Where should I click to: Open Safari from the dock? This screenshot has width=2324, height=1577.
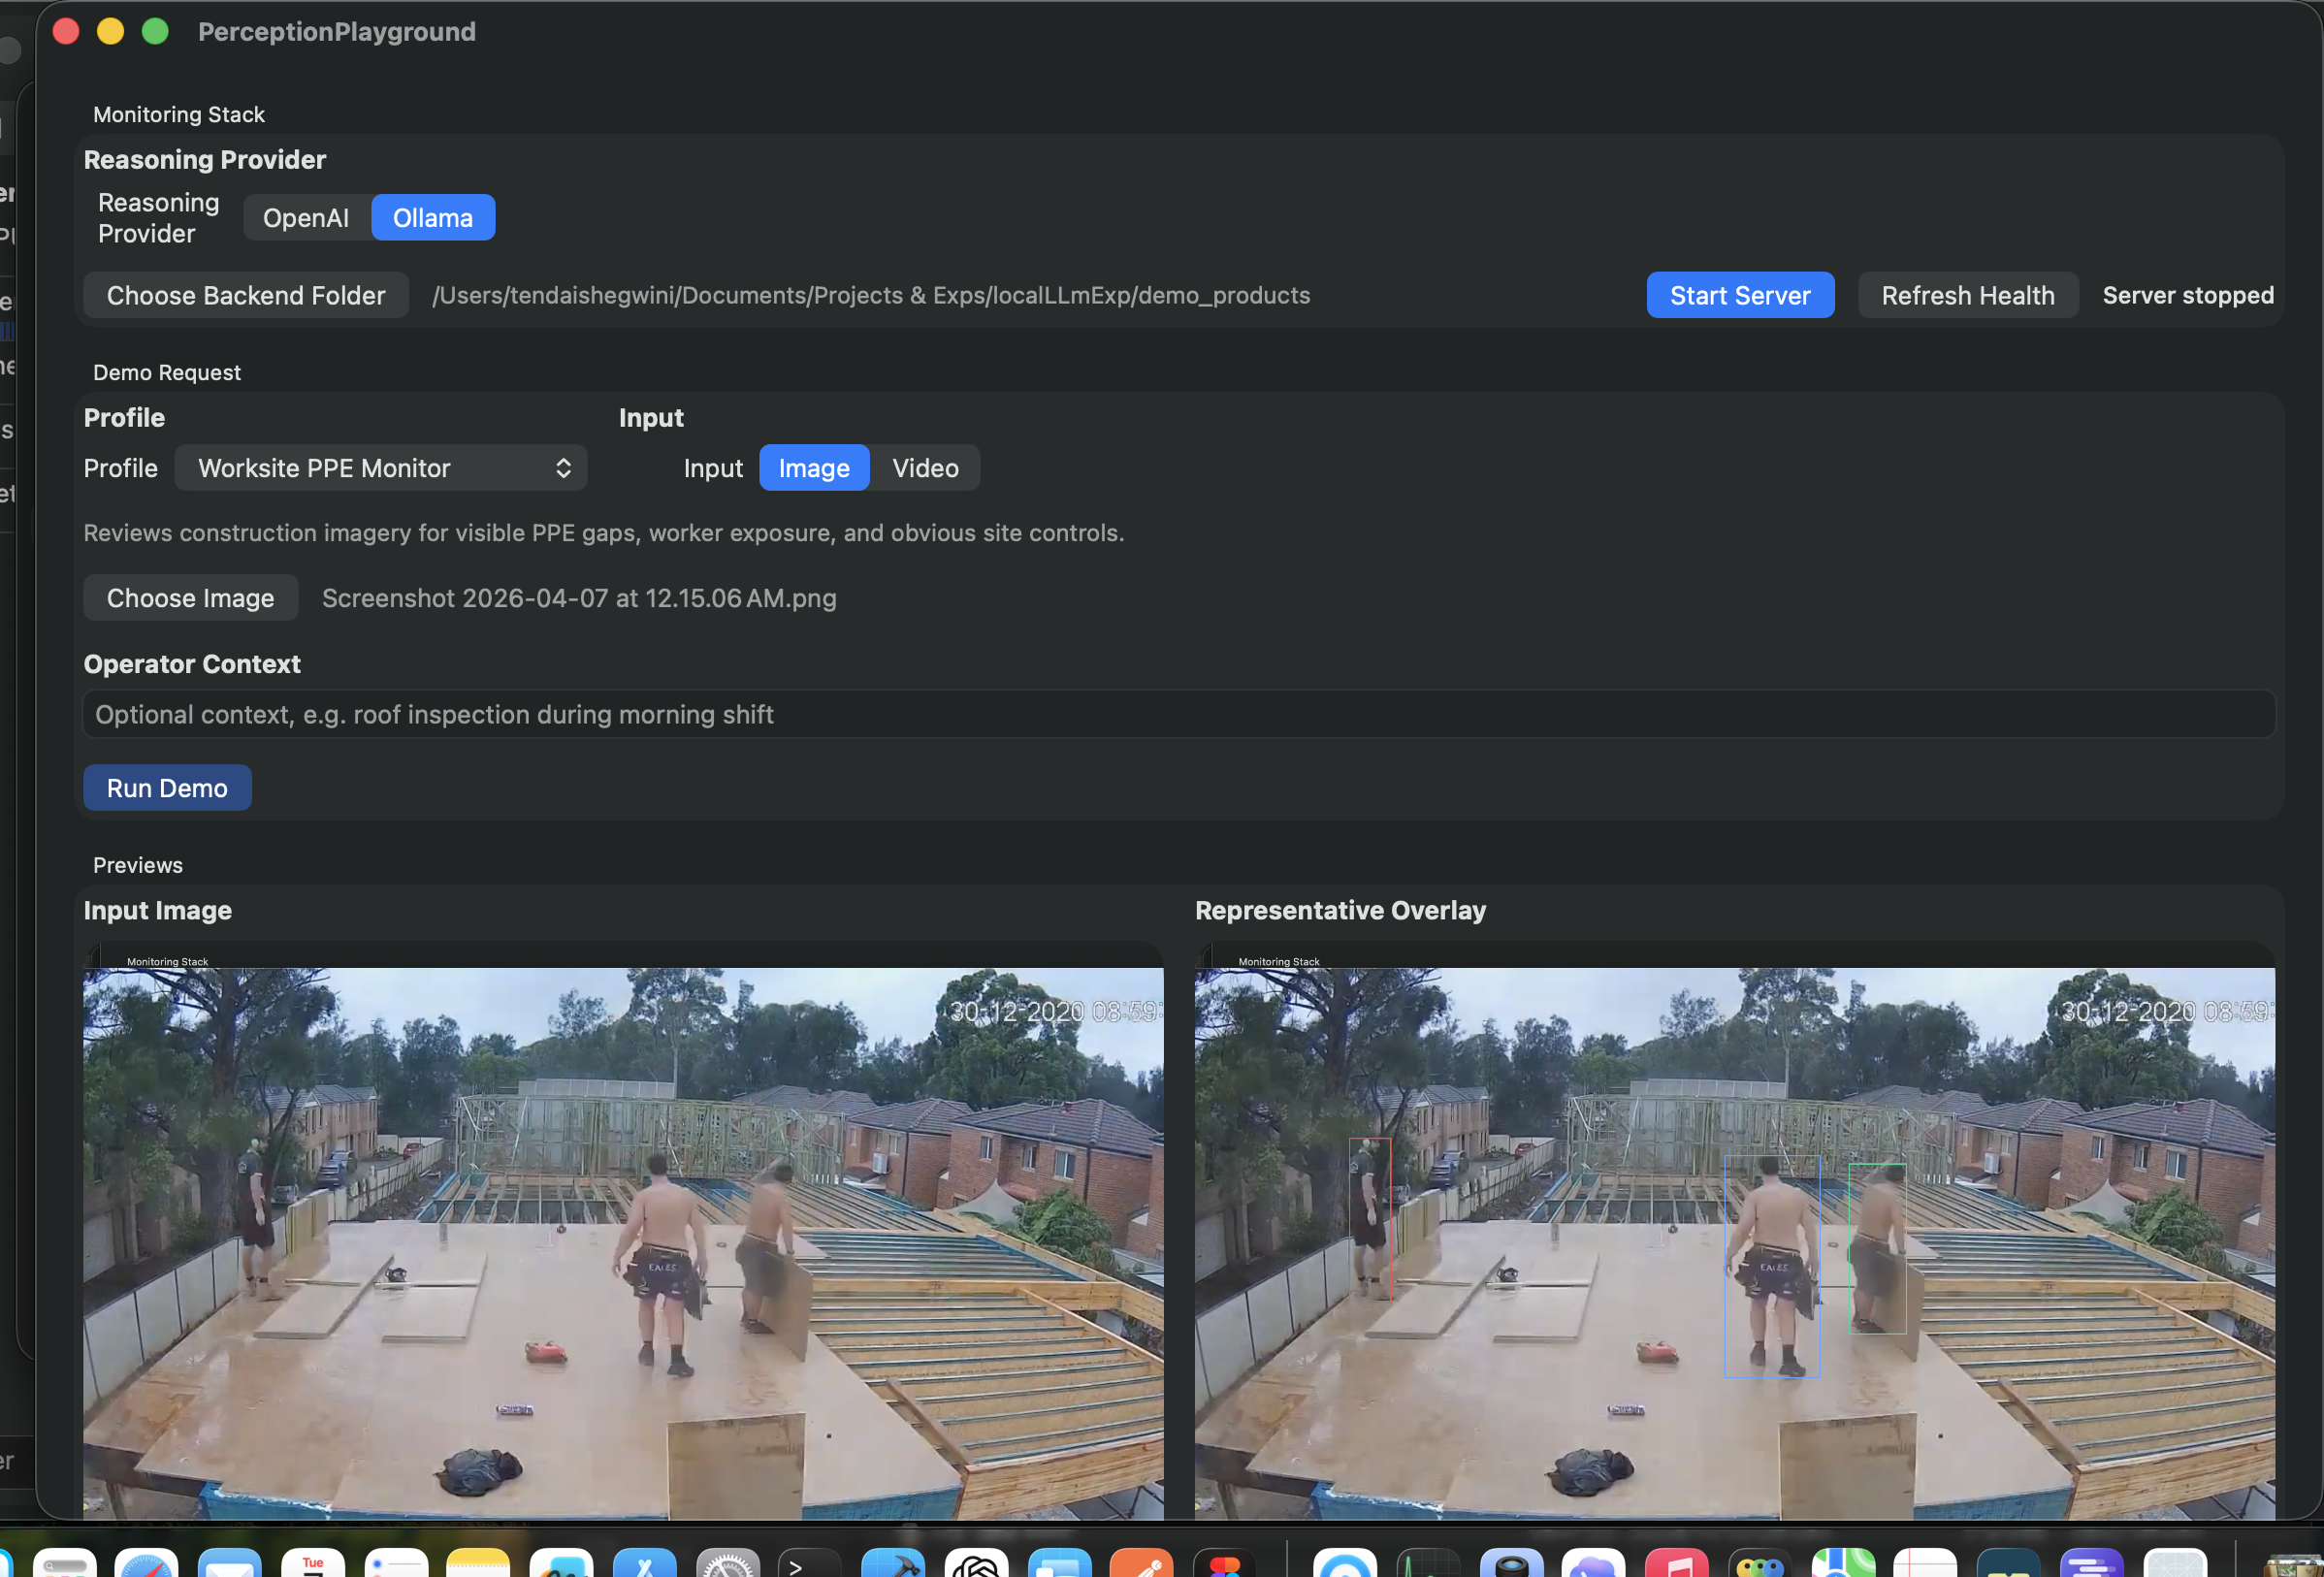point(146,1564)
